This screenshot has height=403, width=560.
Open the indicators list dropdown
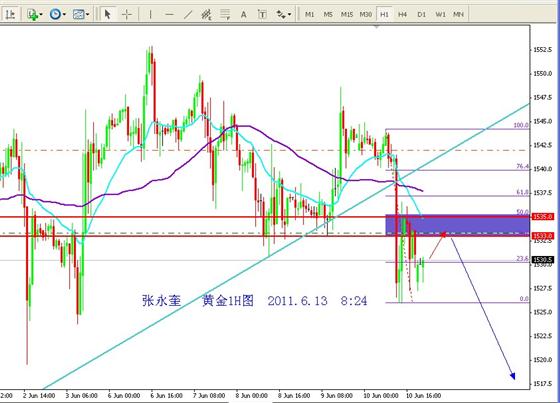35,14
